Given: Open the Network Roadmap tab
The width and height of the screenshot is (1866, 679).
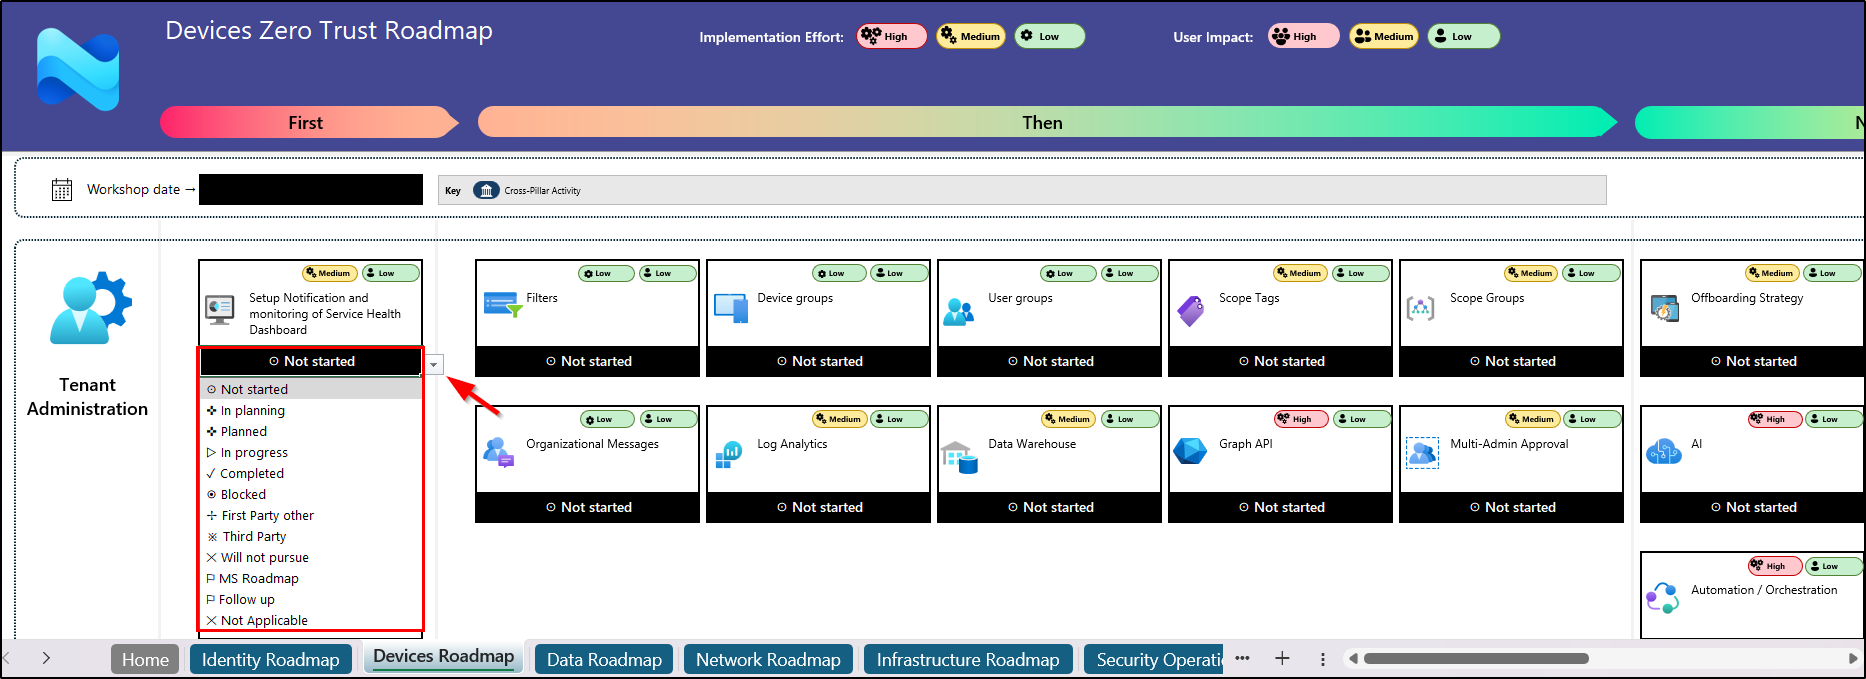Looking at the screenshot, I should [x=768, y=659].
